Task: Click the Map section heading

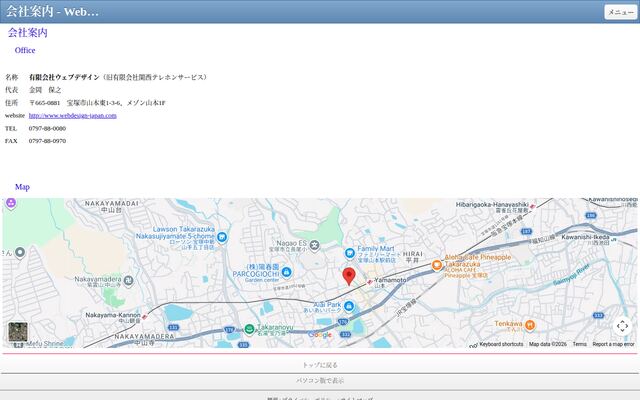Action: 22,187
